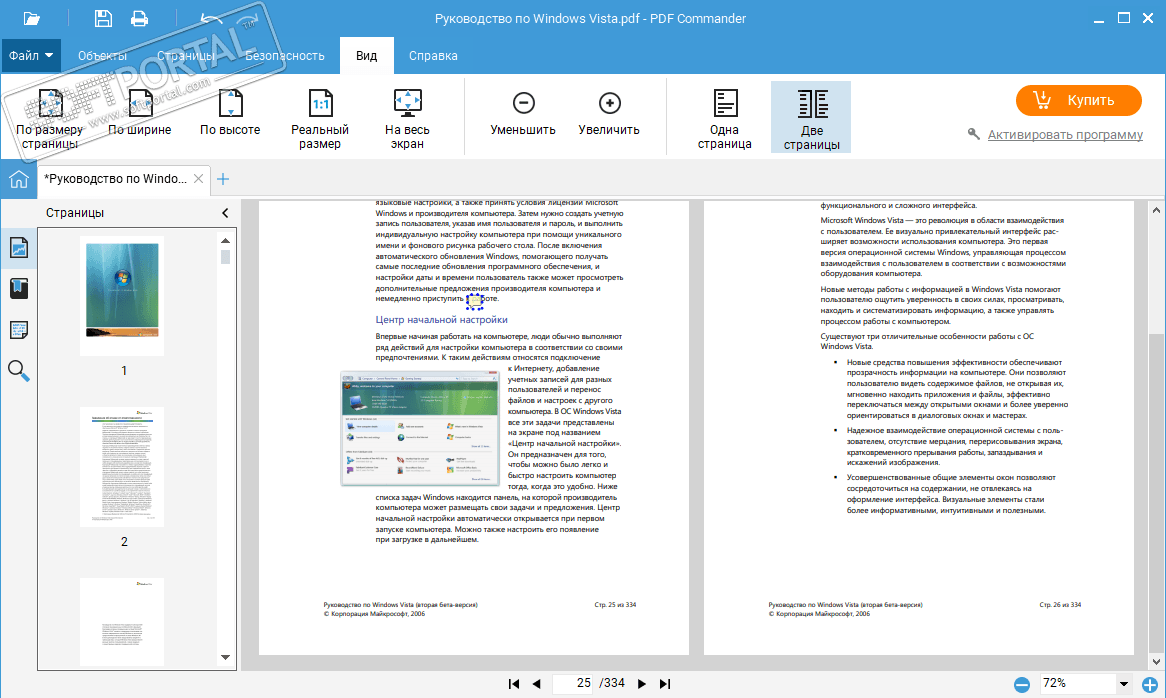Screen dimensions: 1166x698
Task: Select single page view (Одна страница)
Action: [724, 117]
